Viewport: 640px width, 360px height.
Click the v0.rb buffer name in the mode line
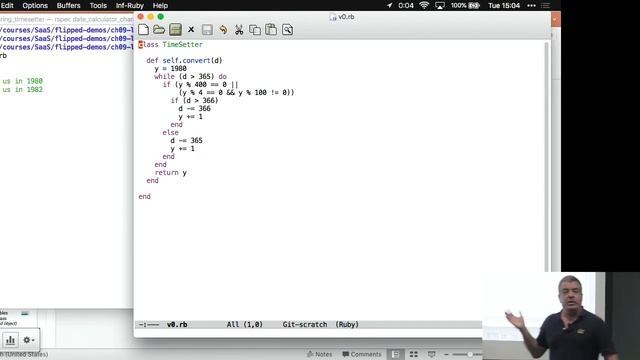click(177, 324)
